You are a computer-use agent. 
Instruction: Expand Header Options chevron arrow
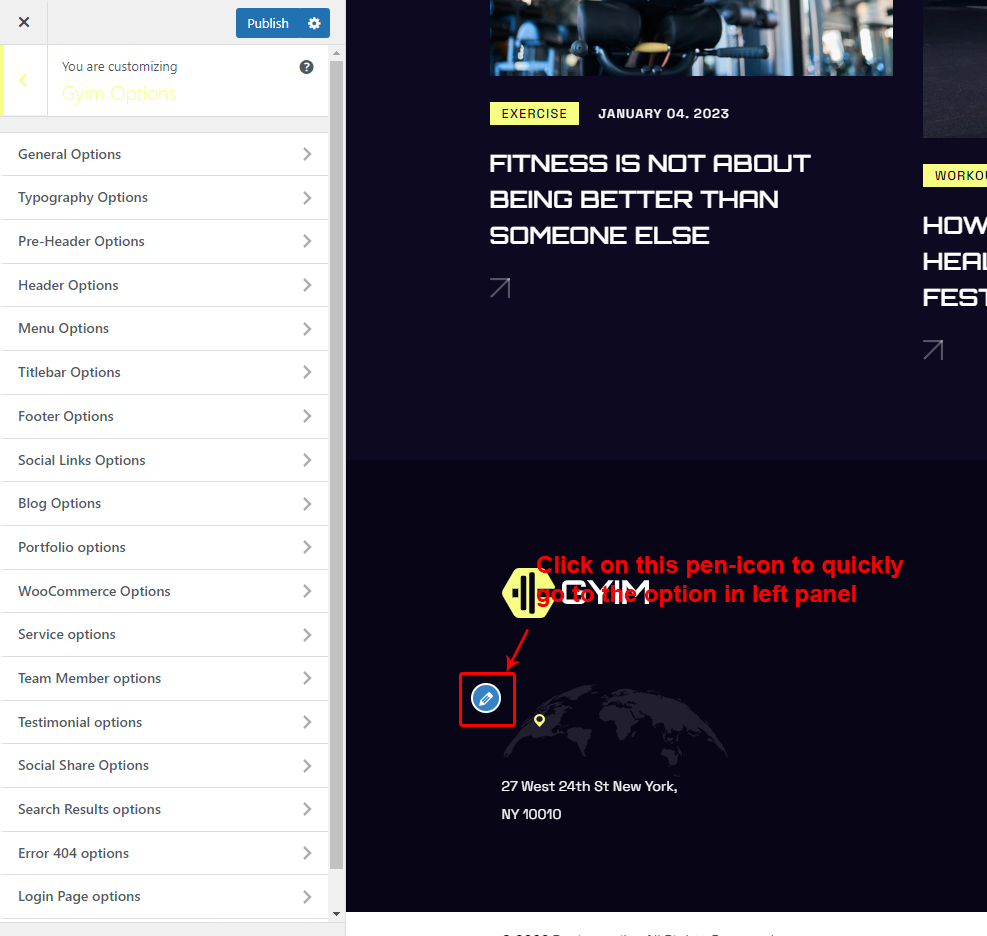point(307,285)
